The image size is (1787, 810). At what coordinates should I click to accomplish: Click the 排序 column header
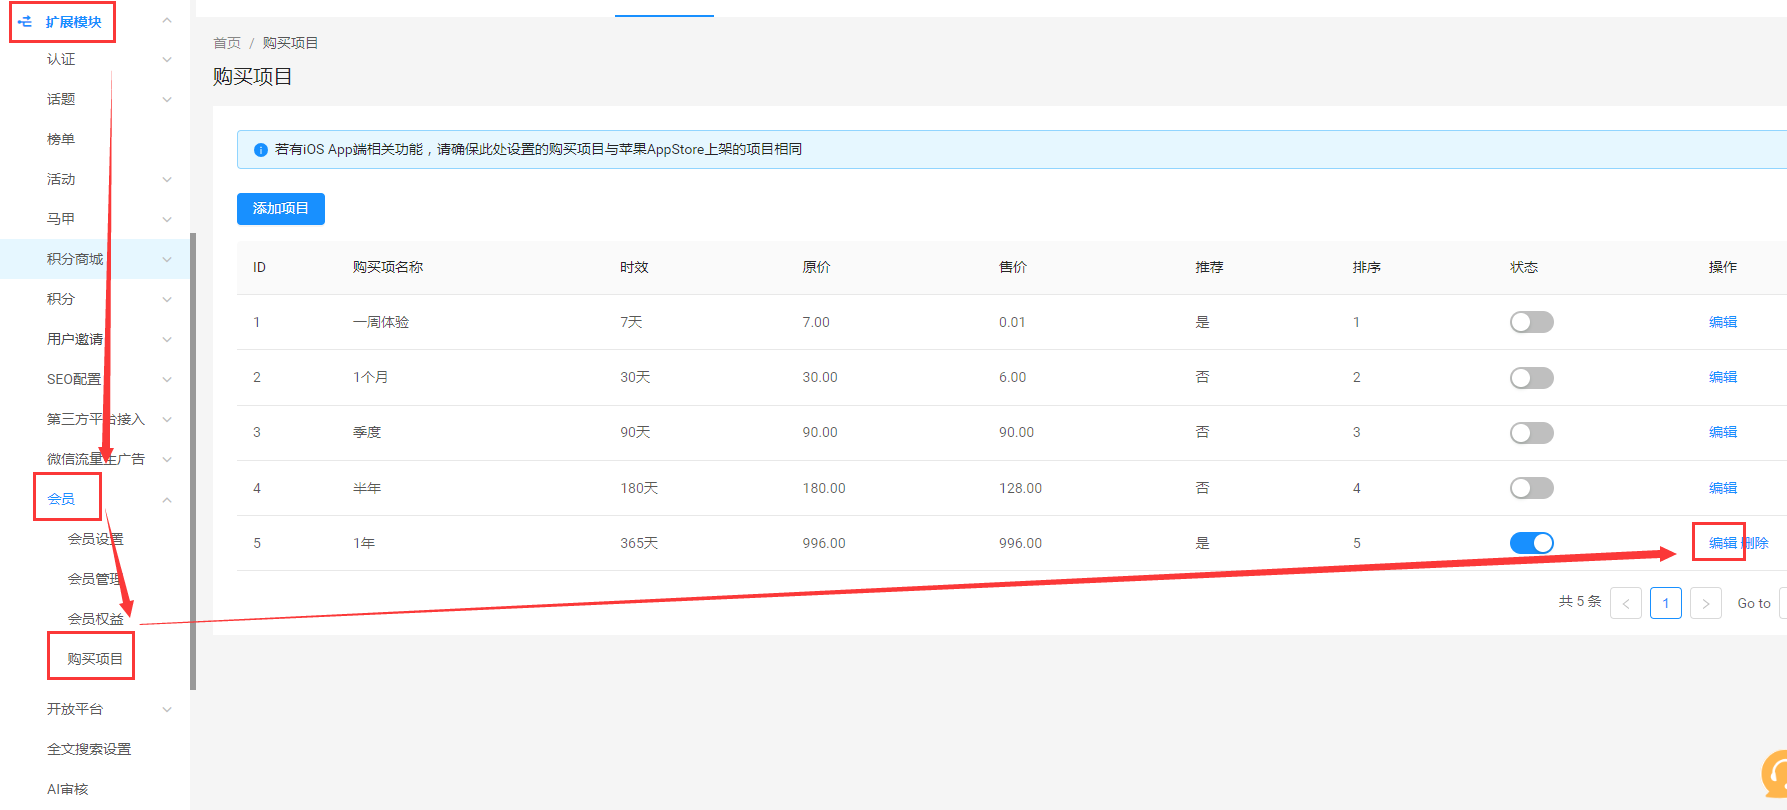tap(1367, 267)
